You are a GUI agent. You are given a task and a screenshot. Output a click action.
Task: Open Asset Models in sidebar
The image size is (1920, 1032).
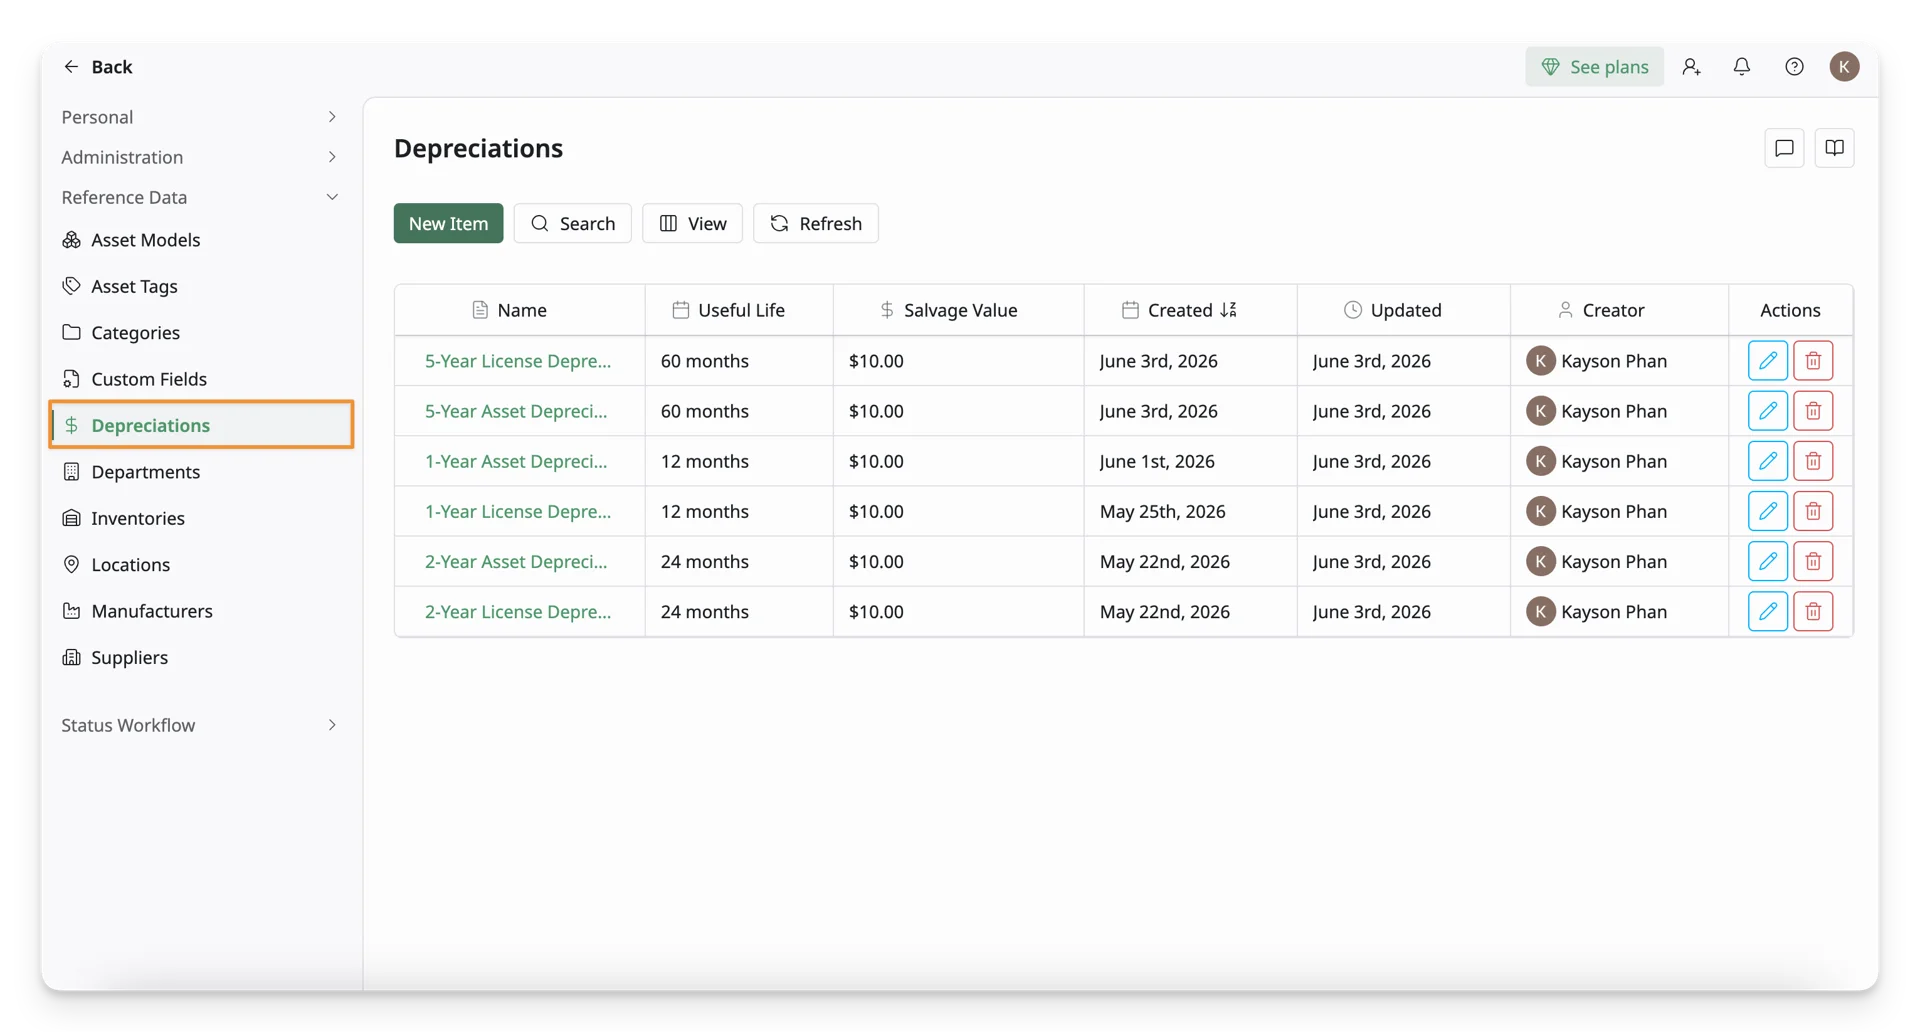pyautogui.click(x=200, y=240)
